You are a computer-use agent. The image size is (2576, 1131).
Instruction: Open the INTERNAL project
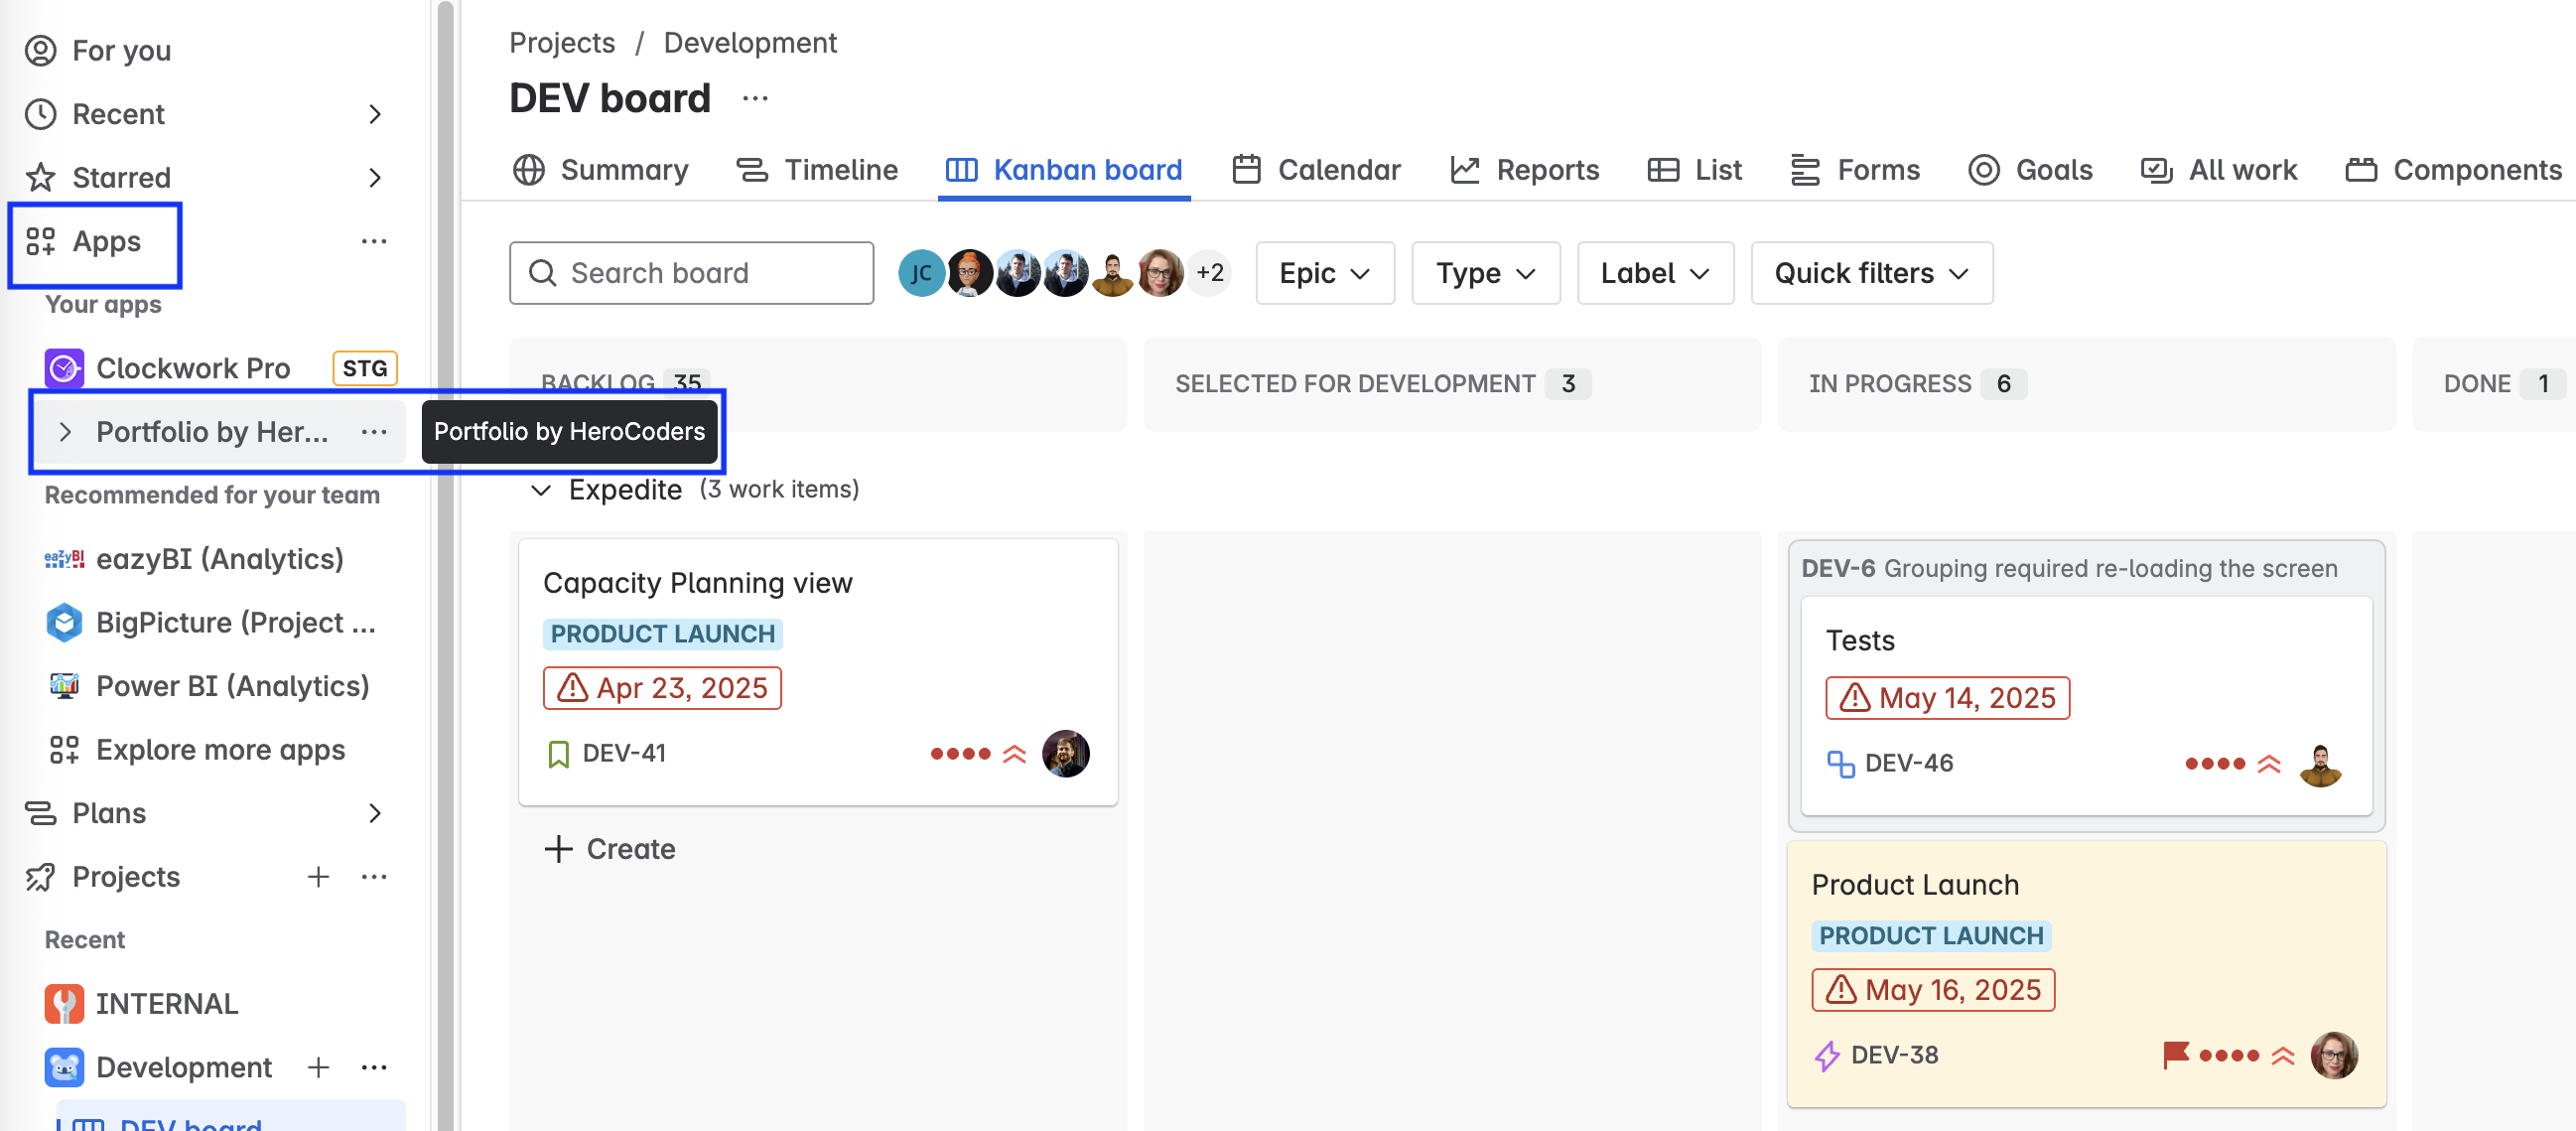(x=167, y=1003)
